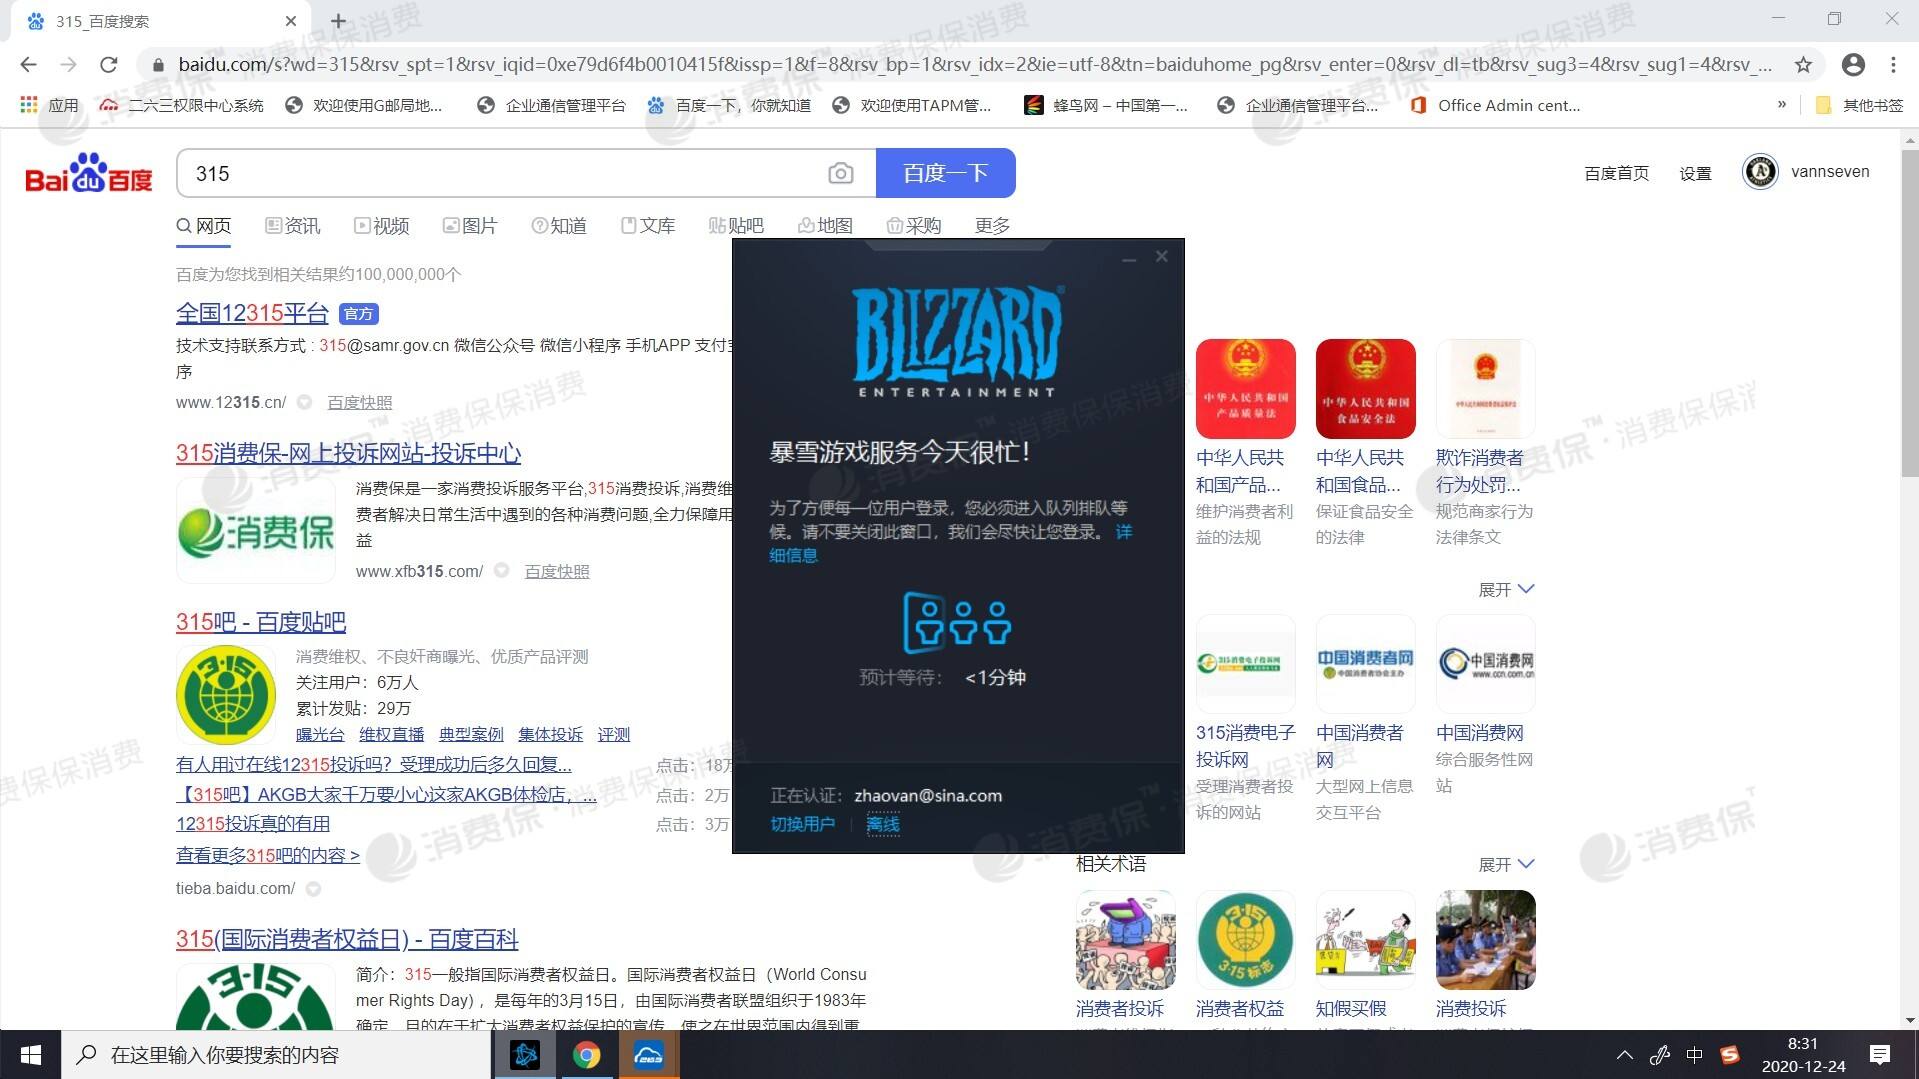This screenshot has width=1919, height=1079.
Task: Click 离线 in Blizzard dialog
Action: click(x=882, y=824)
